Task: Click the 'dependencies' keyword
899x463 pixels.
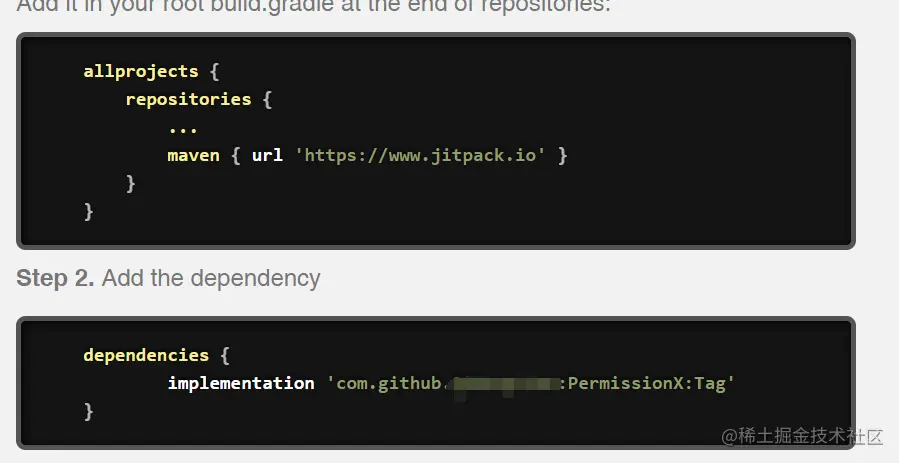Action: pyautogui.click(x=146, y=355)
